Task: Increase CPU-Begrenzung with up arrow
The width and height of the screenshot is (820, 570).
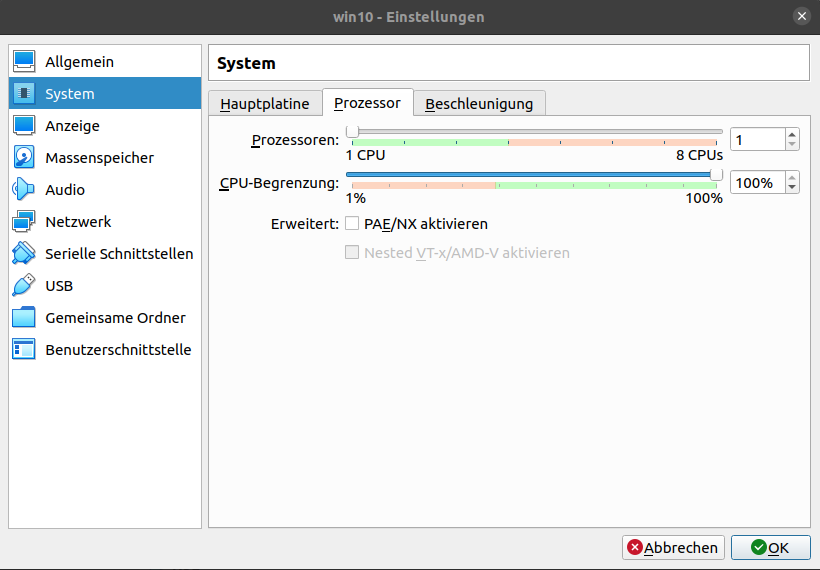Action: click(792, 178)
